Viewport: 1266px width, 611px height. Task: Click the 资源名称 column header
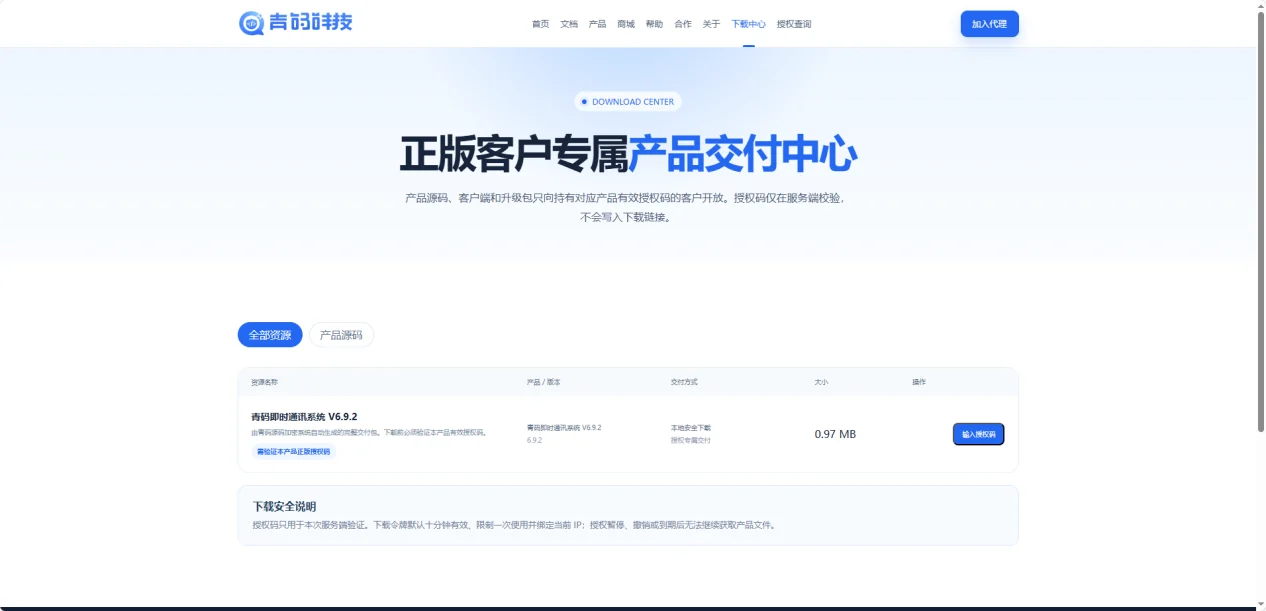264,382
